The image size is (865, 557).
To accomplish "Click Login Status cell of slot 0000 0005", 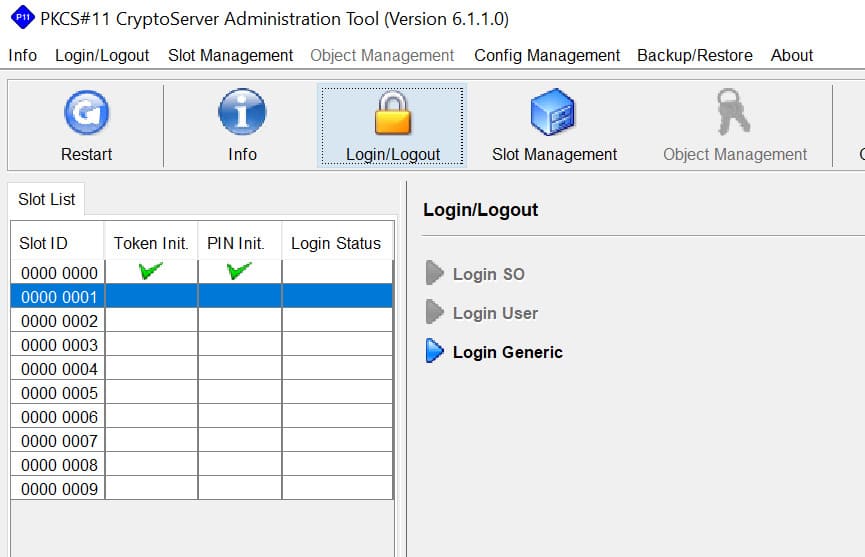I will coord(337,392).
